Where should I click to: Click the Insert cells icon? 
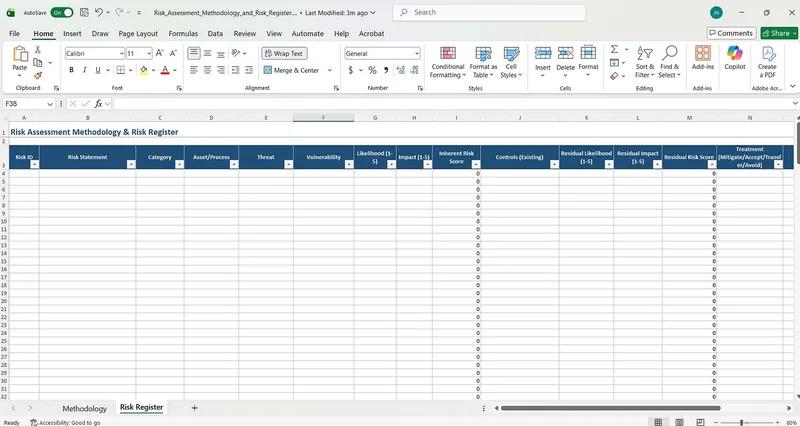pos(543,53)
